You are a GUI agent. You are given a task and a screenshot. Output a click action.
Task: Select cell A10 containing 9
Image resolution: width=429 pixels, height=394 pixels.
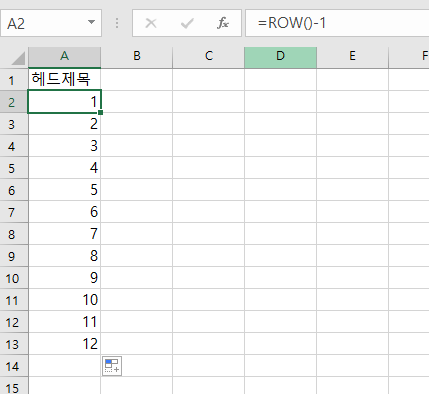coord(64,278)
